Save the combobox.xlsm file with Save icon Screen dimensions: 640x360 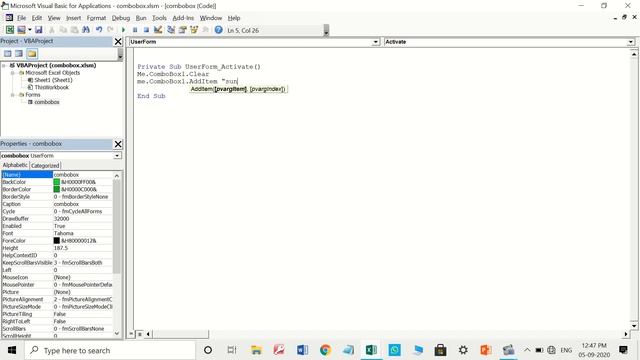pos(38,30)
